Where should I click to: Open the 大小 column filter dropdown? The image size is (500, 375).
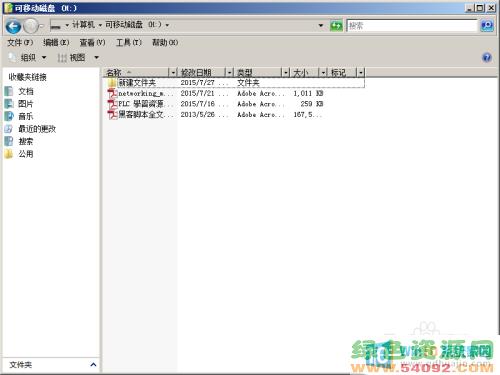click(323, 72)
